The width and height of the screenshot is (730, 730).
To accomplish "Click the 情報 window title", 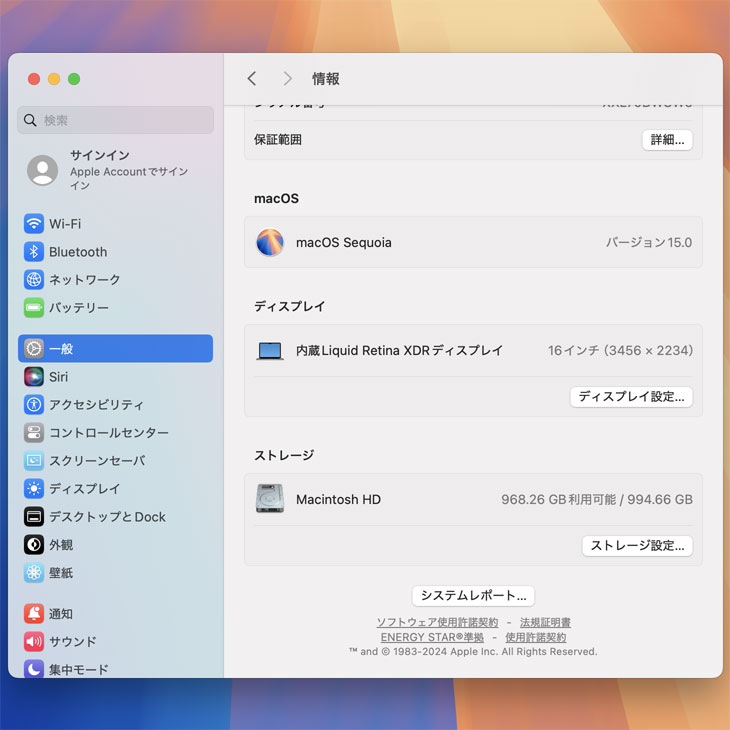I will coord(326,79).
